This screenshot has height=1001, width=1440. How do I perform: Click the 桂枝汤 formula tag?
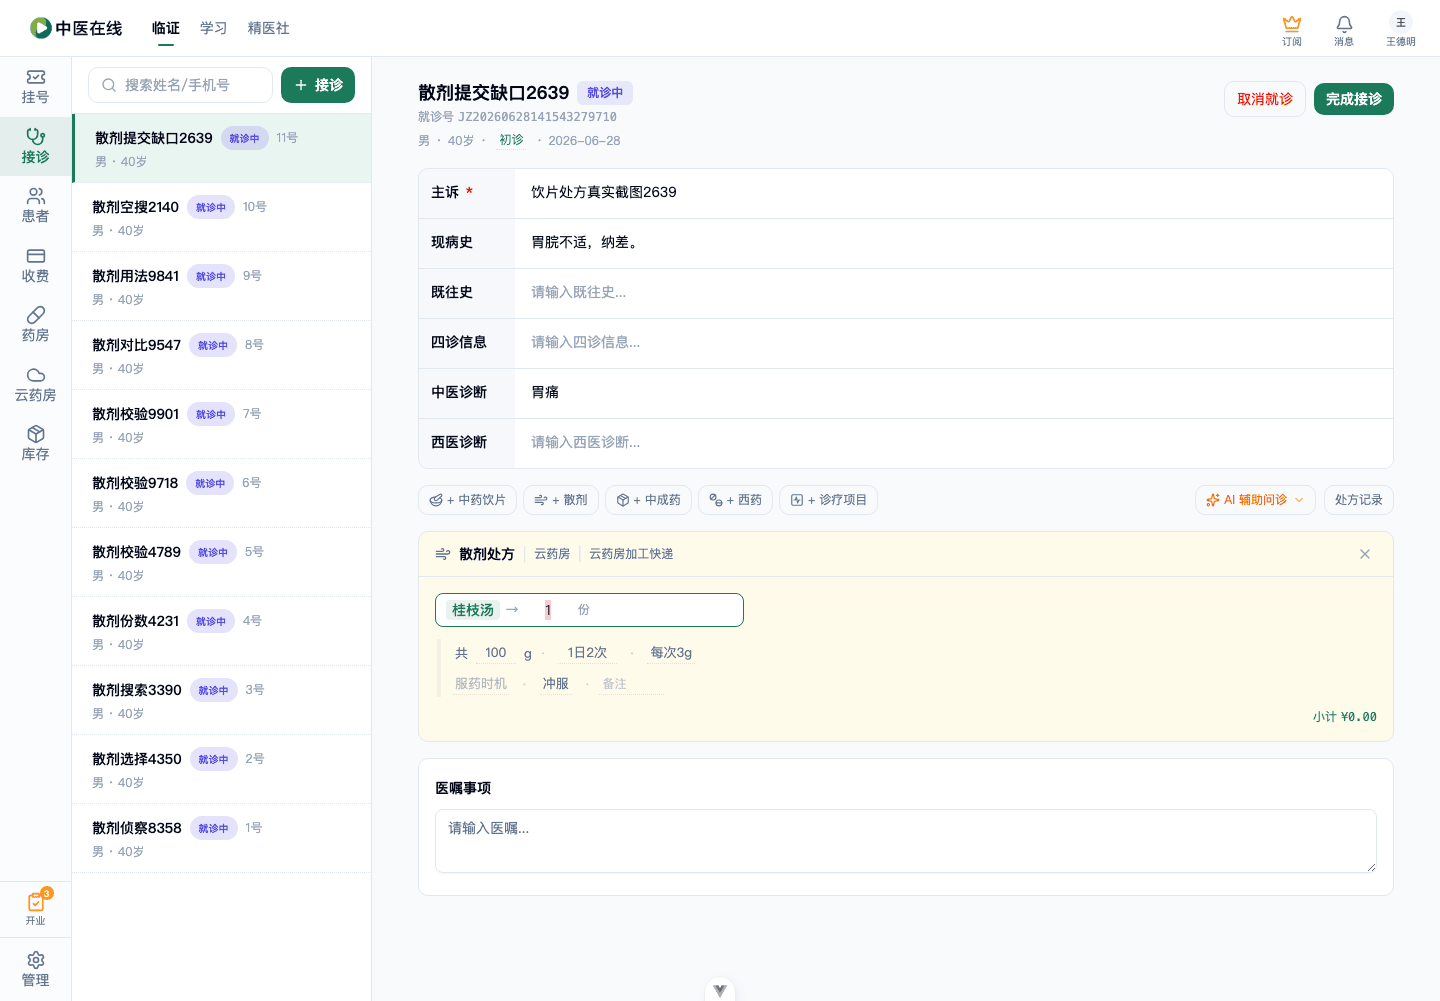pyautogui.click(x=472, y=610)
